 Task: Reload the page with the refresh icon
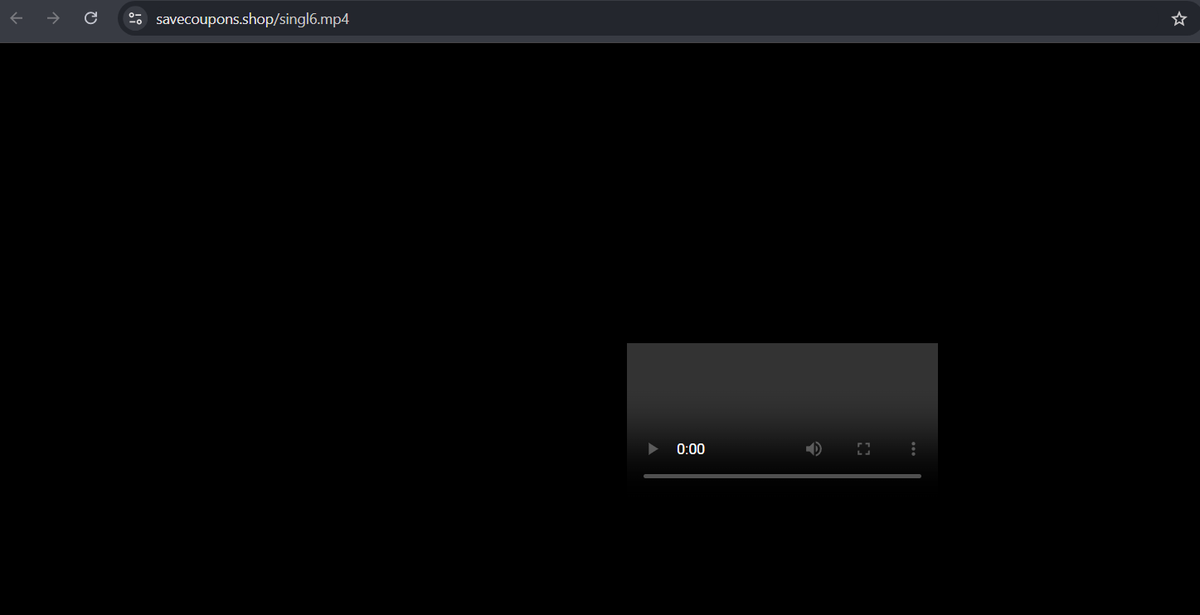point(91,18)
